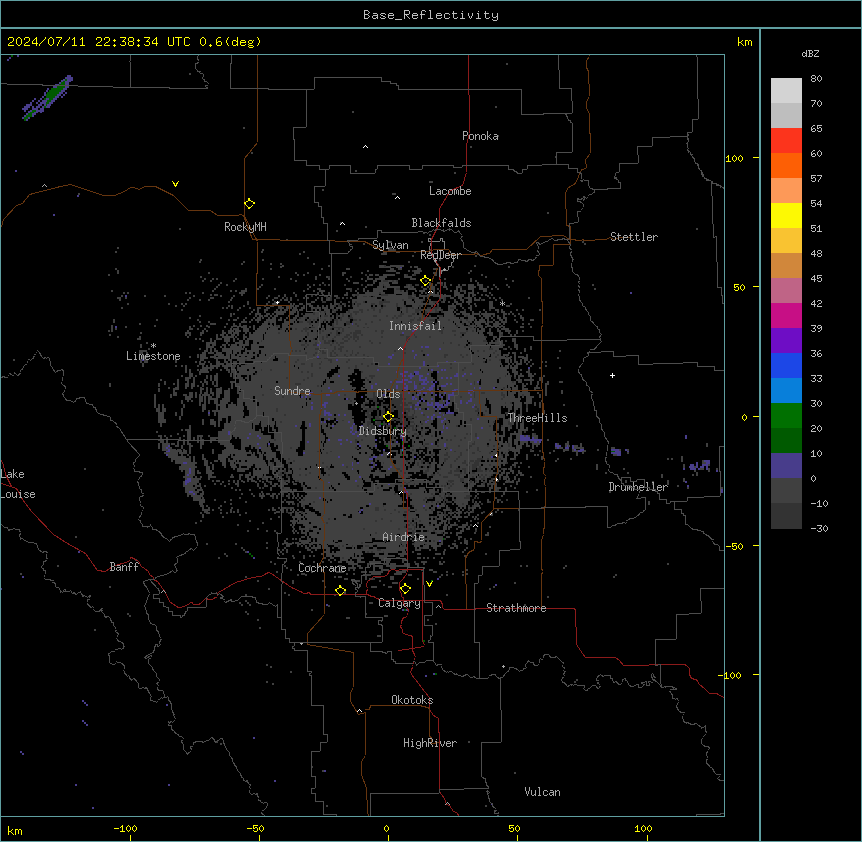Click the Sylvan town label

point(390,245)
